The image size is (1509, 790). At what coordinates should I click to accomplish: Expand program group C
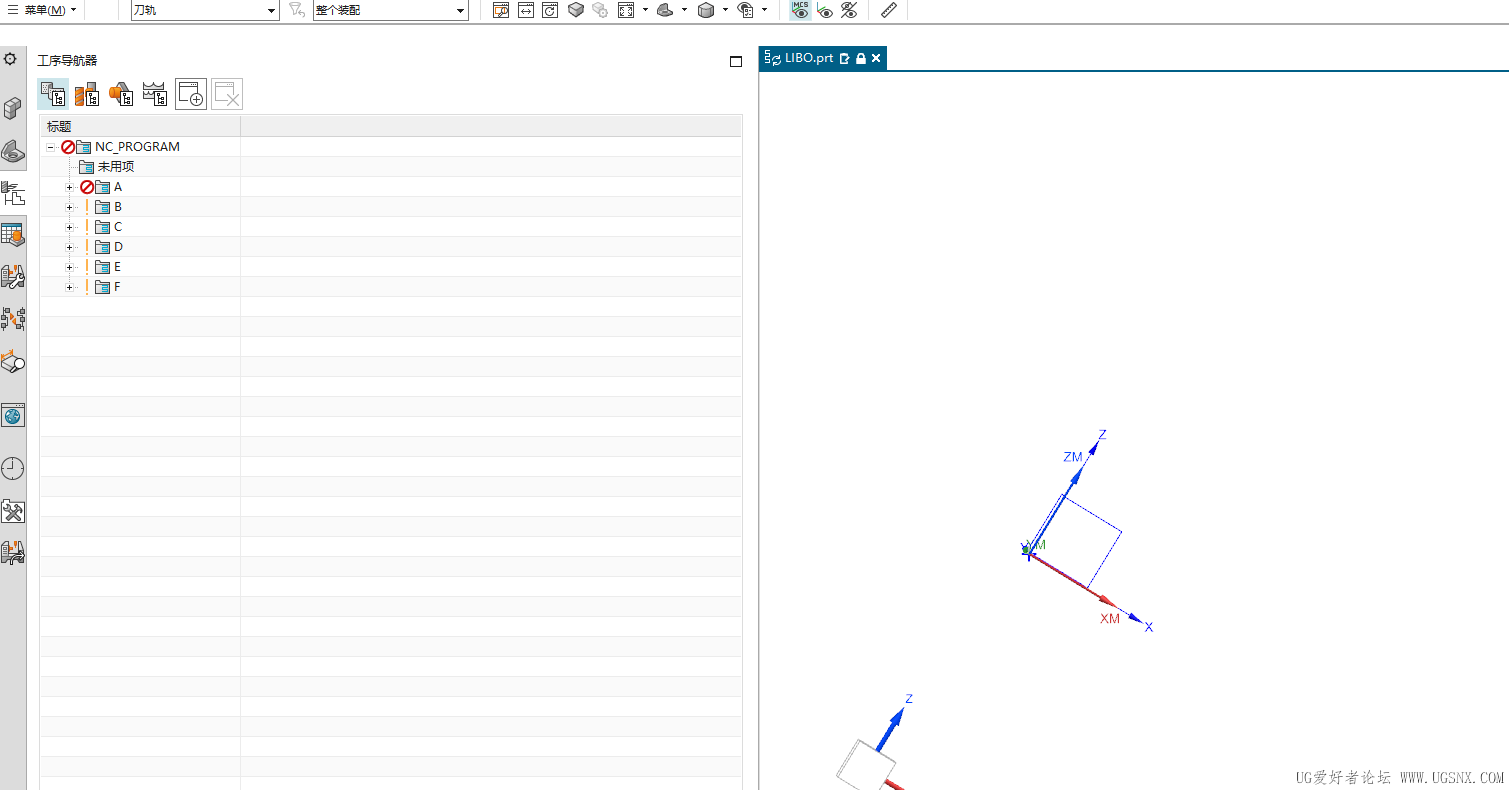click(x=70, y=227)
